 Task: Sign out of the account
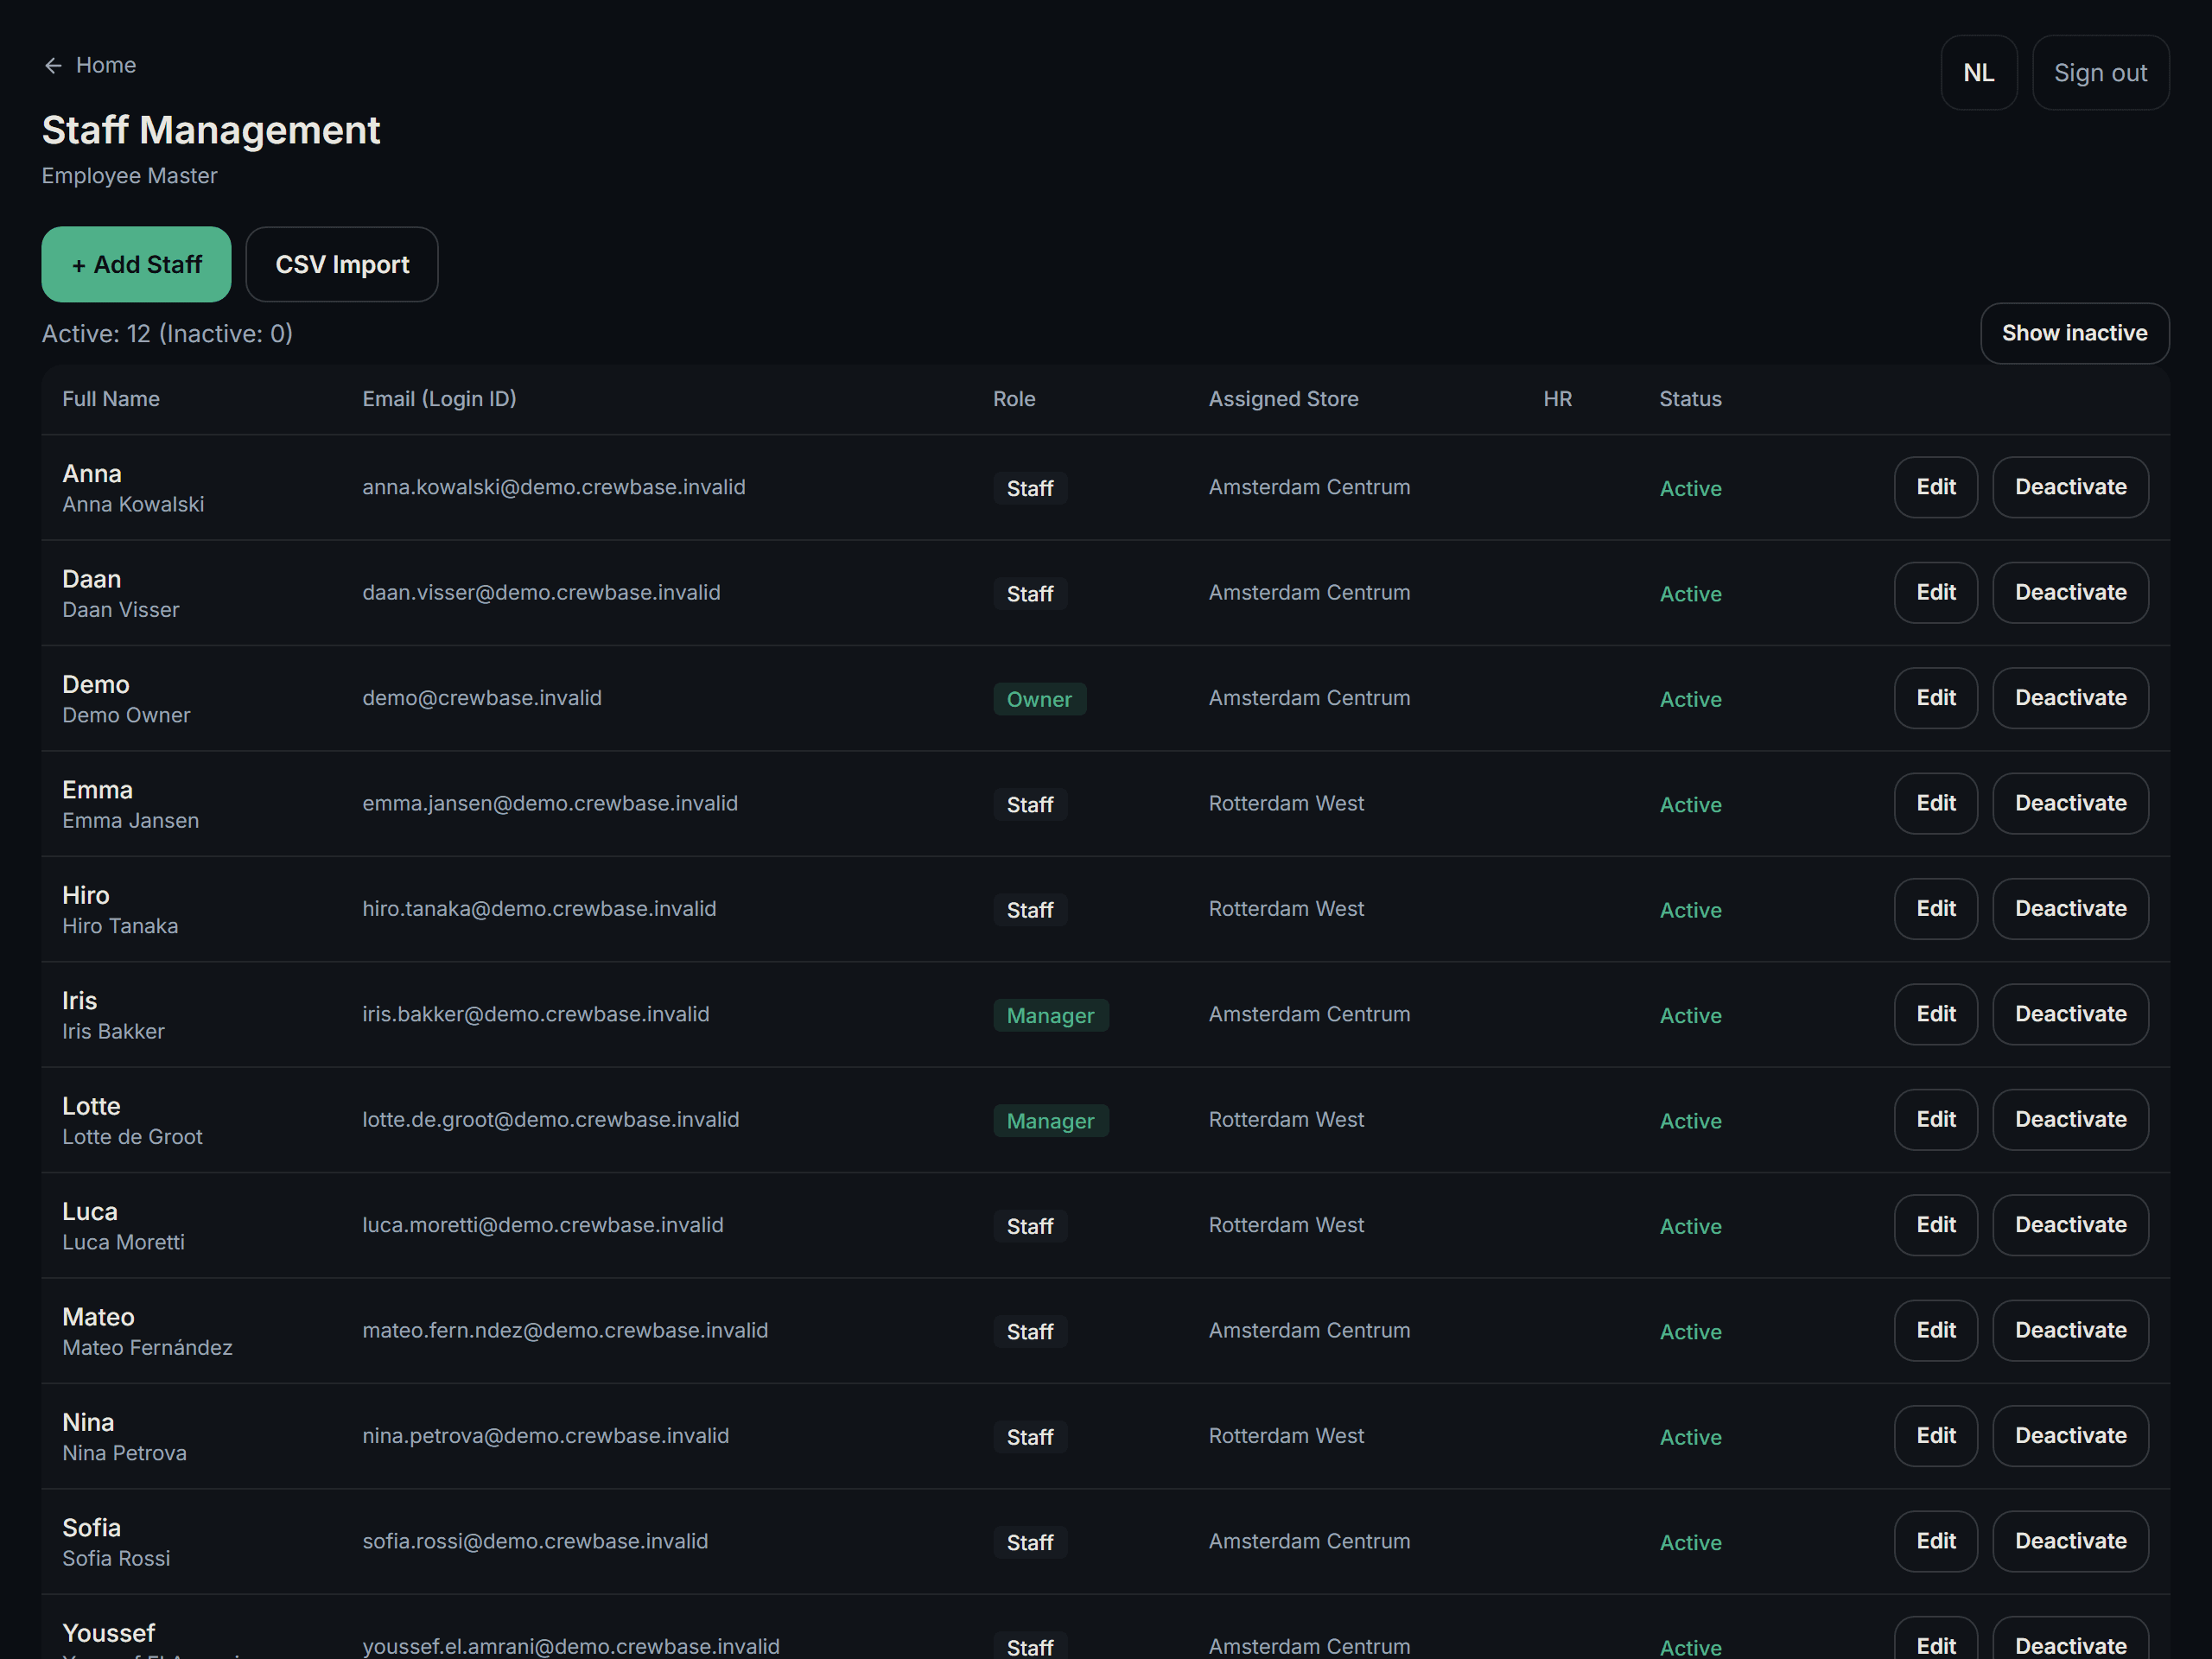[x=2100, y=73]
